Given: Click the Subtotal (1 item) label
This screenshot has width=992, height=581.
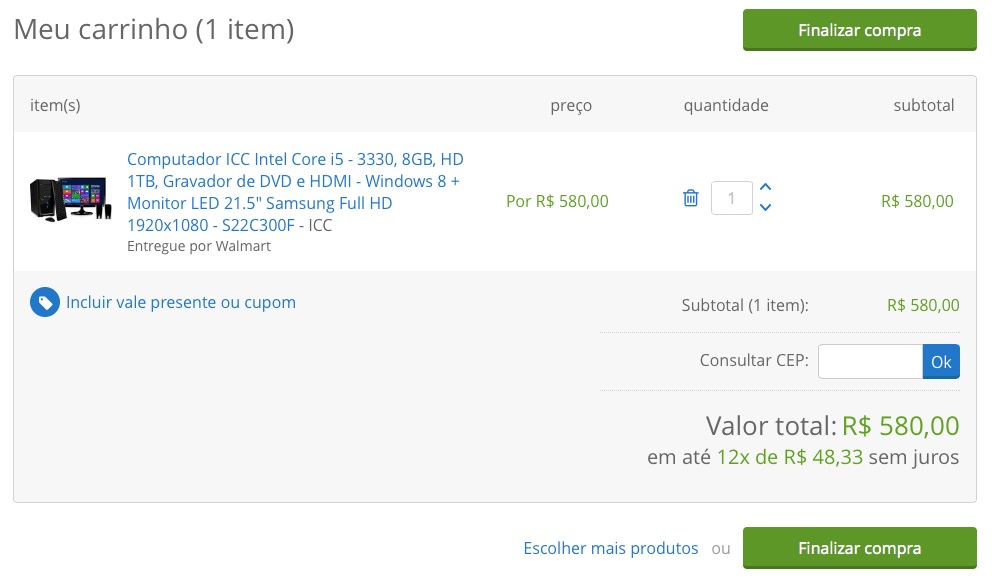Looking at the screenshot, I should coord(745,305).
